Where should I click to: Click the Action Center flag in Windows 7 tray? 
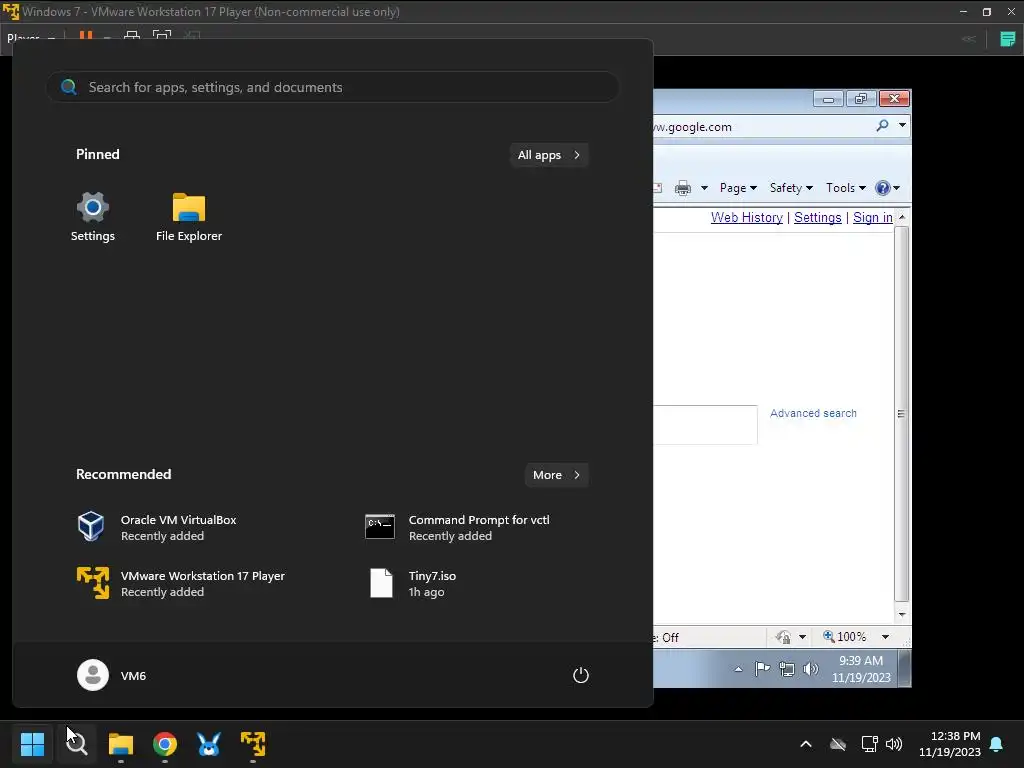(x=762, y=669)
